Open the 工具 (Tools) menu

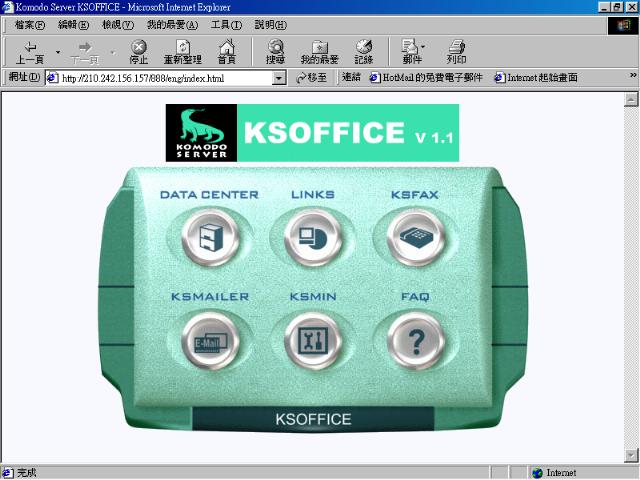(226, 24)
